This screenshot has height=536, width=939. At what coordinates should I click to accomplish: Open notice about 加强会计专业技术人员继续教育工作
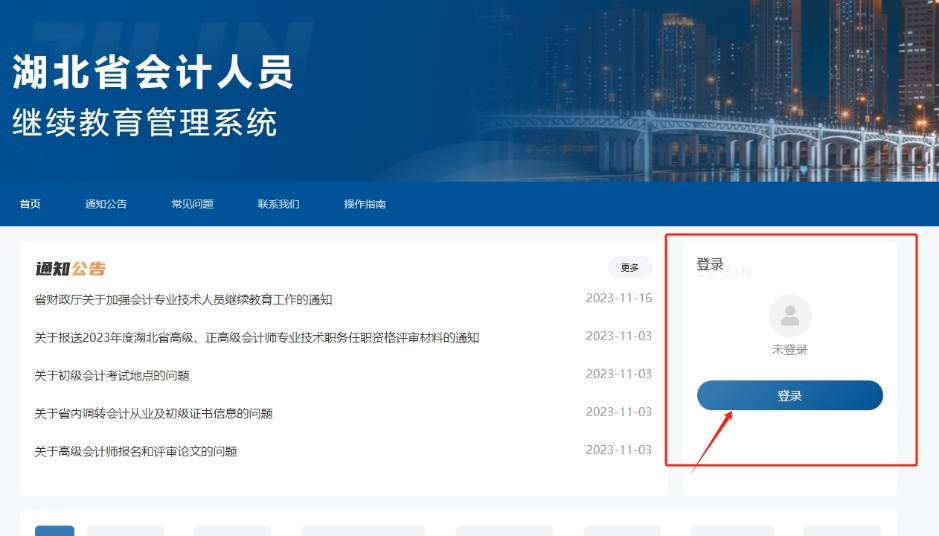click(x=183, y=299)
